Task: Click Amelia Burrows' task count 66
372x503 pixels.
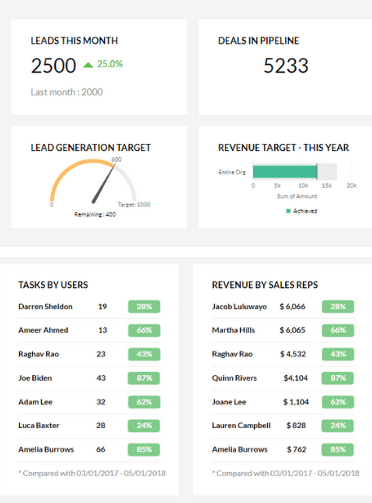Action: tap(101, 449)
